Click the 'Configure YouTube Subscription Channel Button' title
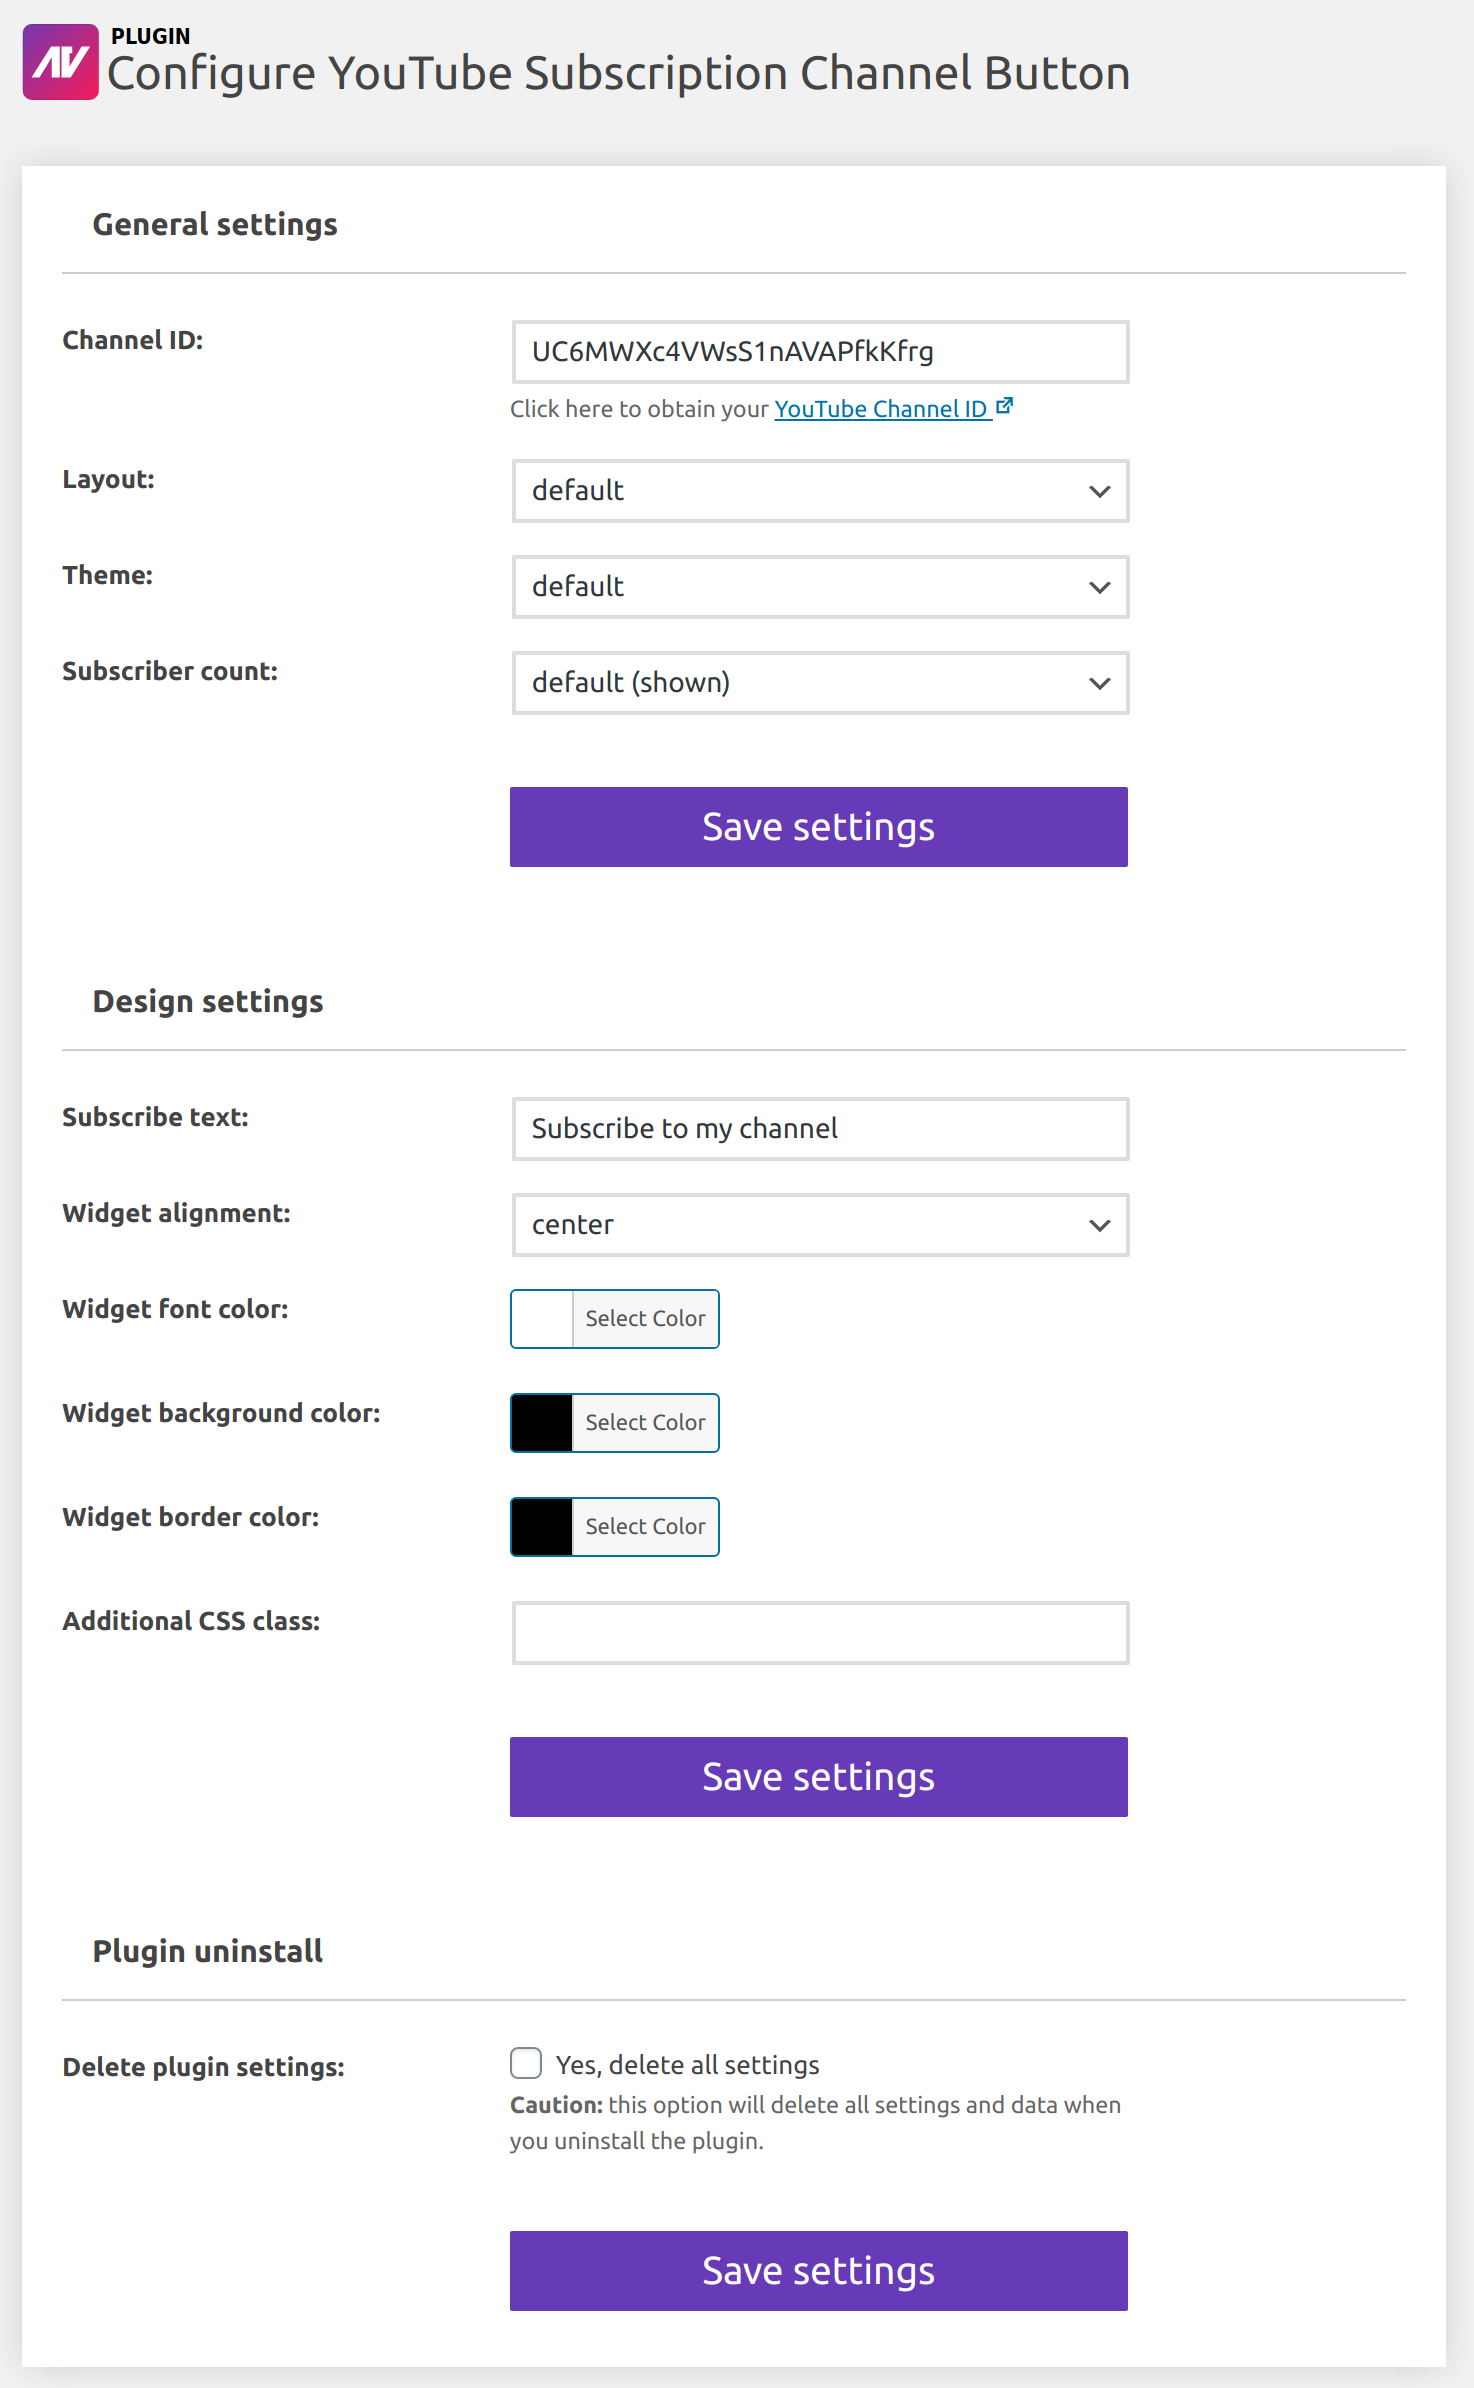This screenshot has height=2388, width=1474. (619, 73)
